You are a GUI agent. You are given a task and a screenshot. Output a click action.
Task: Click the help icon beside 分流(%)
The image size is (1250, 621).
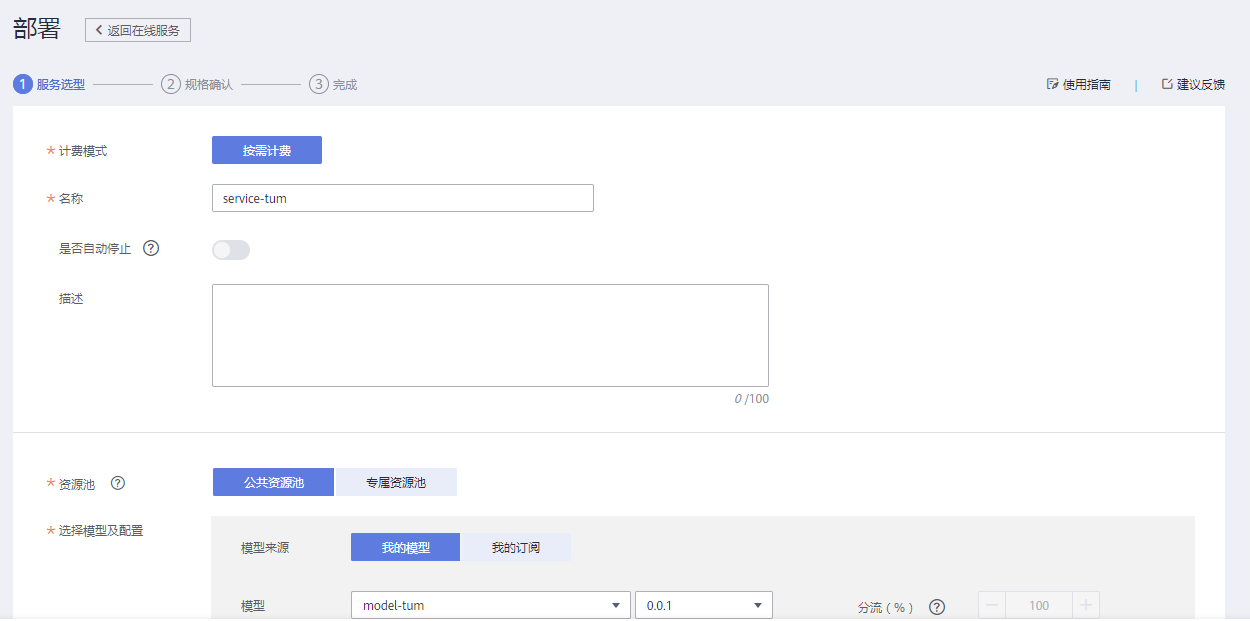[x=937, y=606]
